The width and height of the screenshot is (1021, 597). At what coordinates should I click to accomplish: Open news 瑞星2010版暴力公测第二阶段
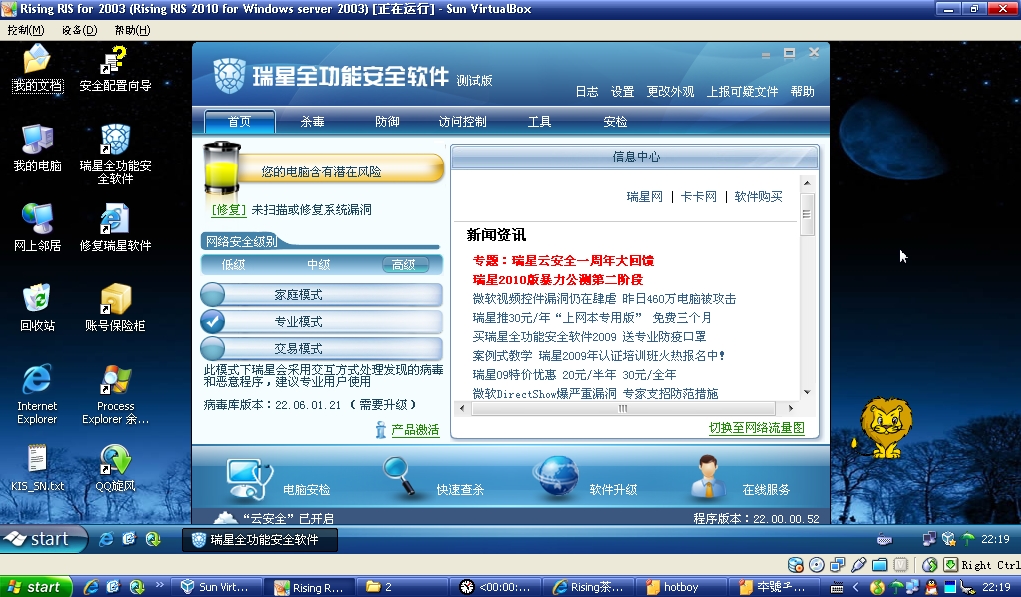click(558, 279)
